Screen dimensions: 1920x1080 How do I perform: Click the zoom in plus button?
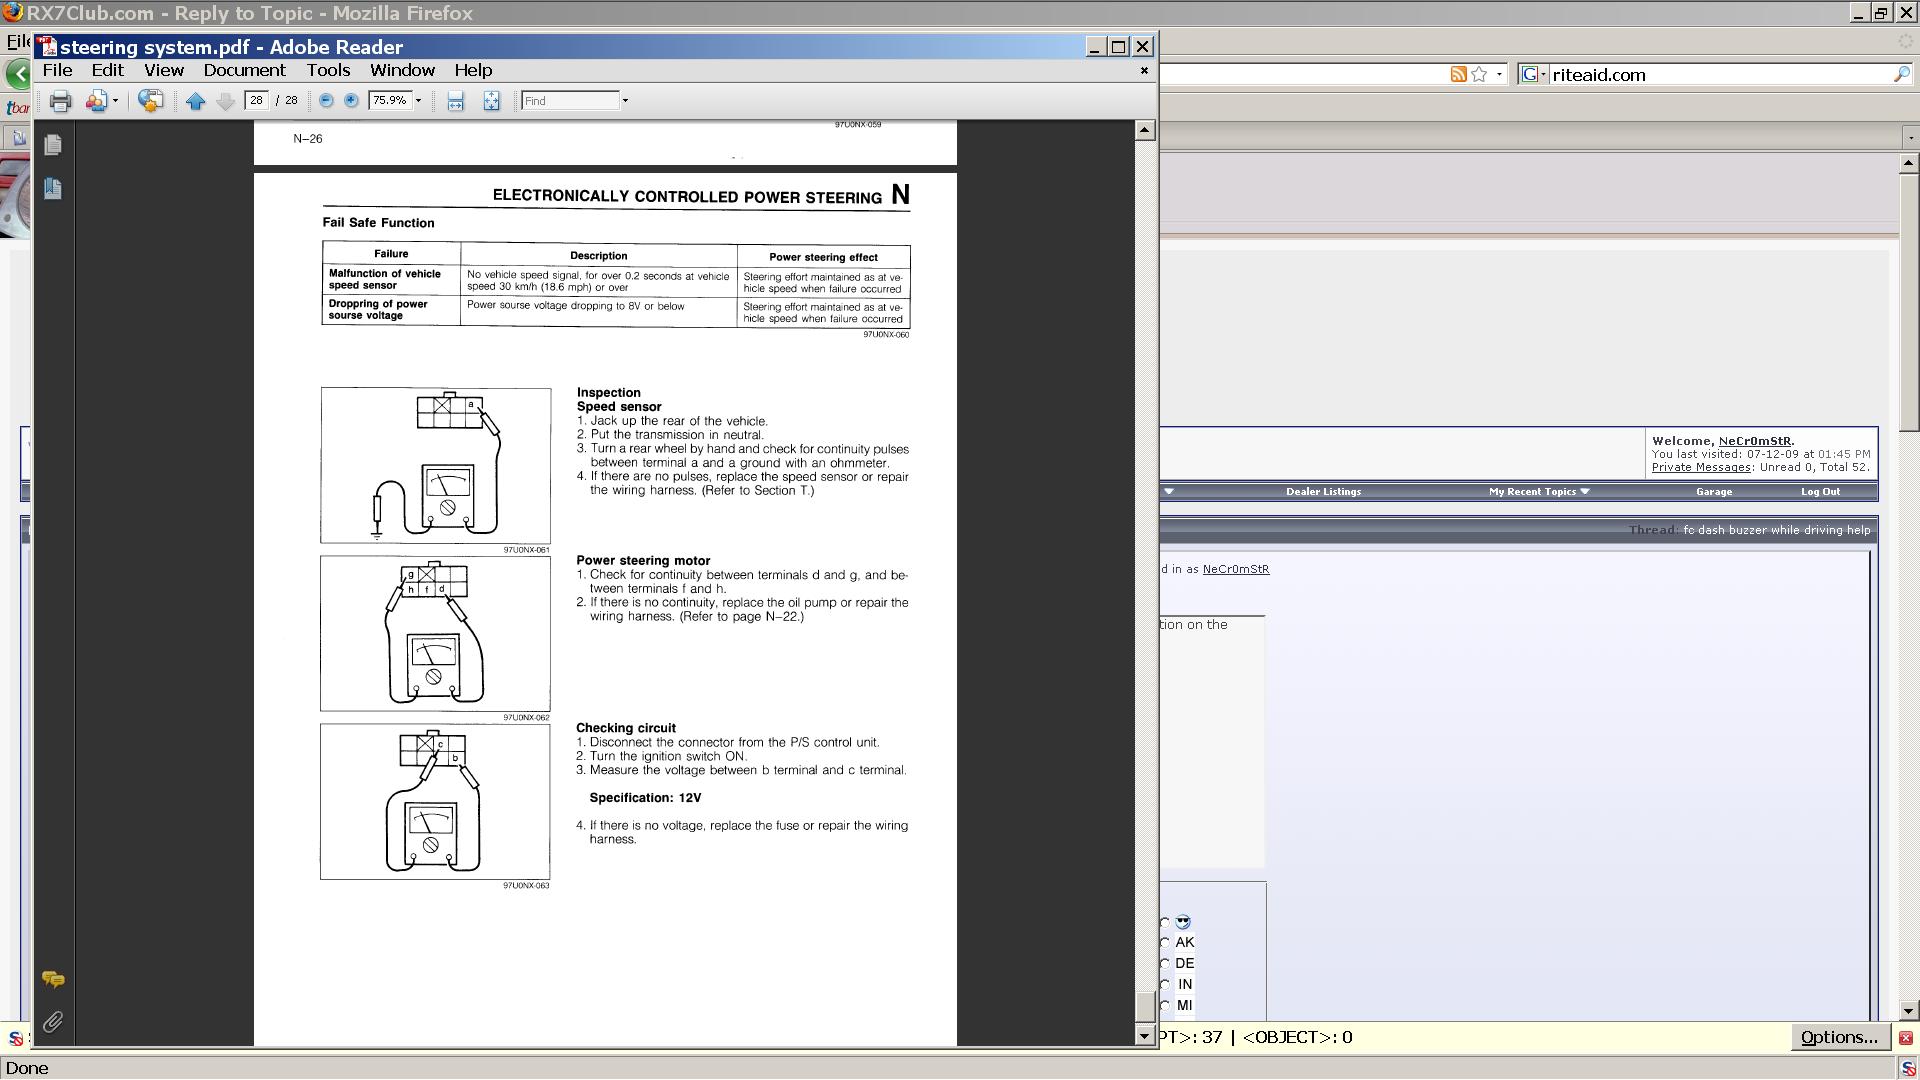pos(351,101)
